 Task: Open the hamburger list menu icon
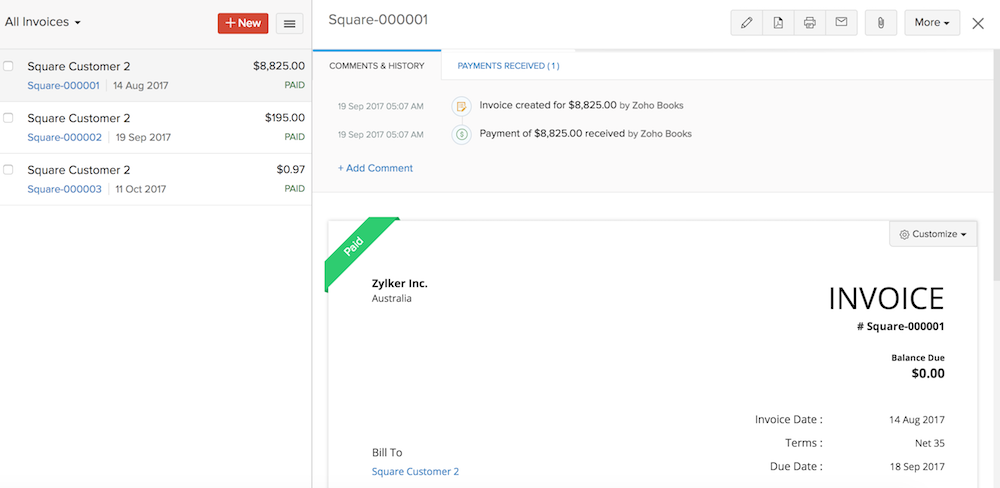(290, 23)
